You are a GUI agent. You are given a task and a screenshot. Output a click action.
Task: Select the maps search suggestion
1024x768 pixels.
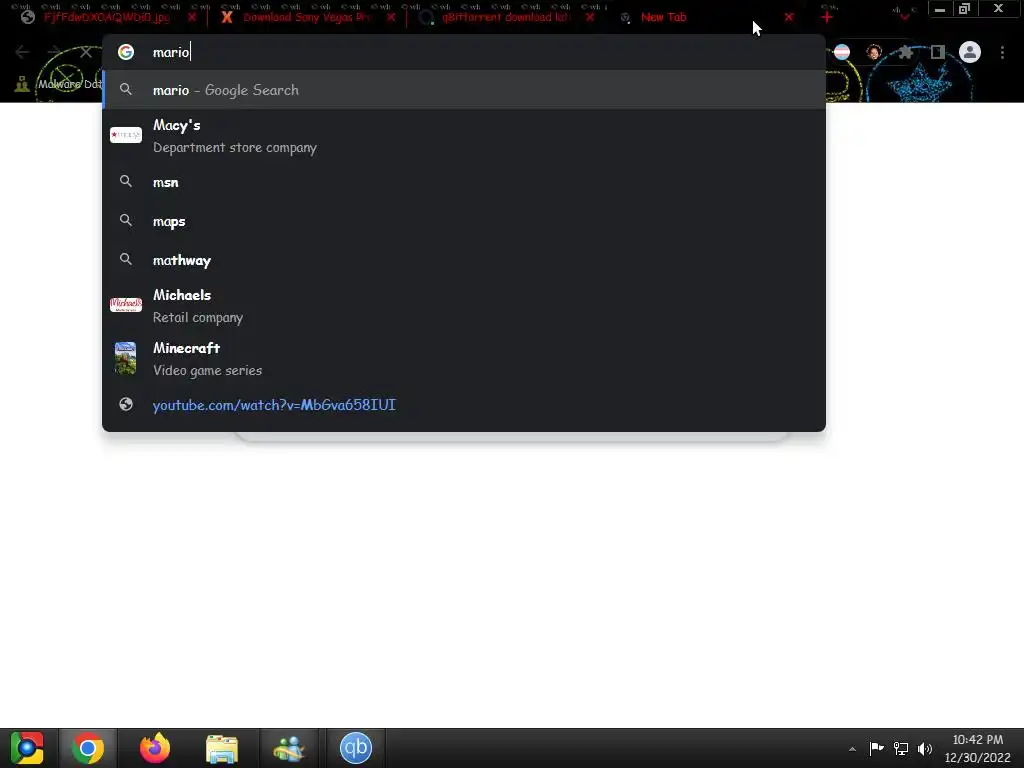(464, 221)
